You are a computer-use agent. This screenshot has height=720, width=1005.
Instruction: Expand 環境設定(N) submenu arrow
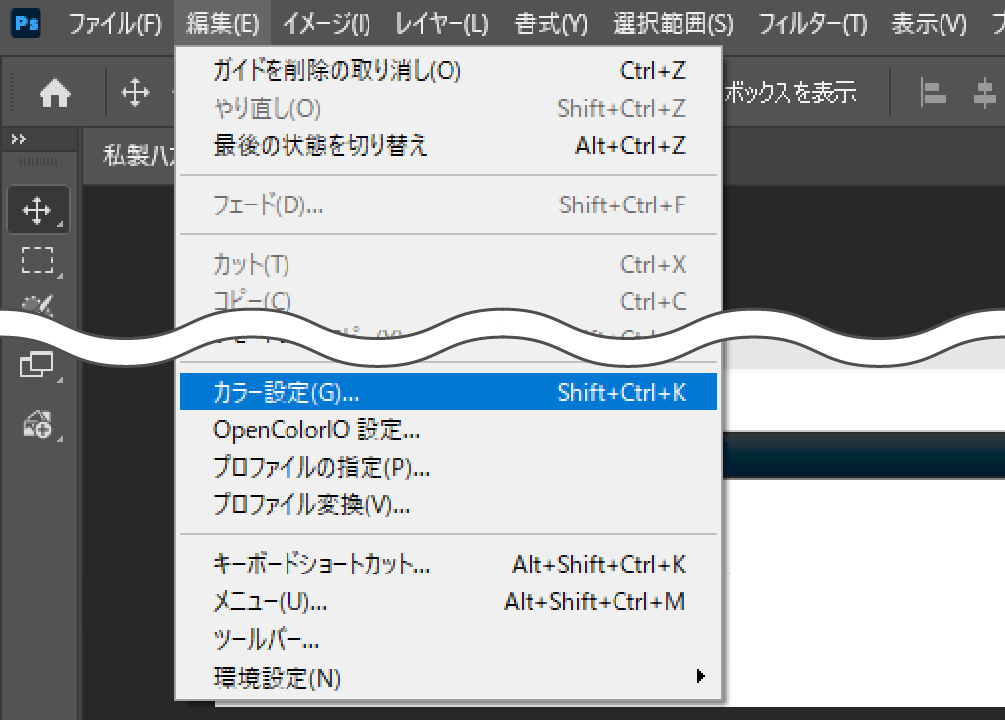point(701,676)
